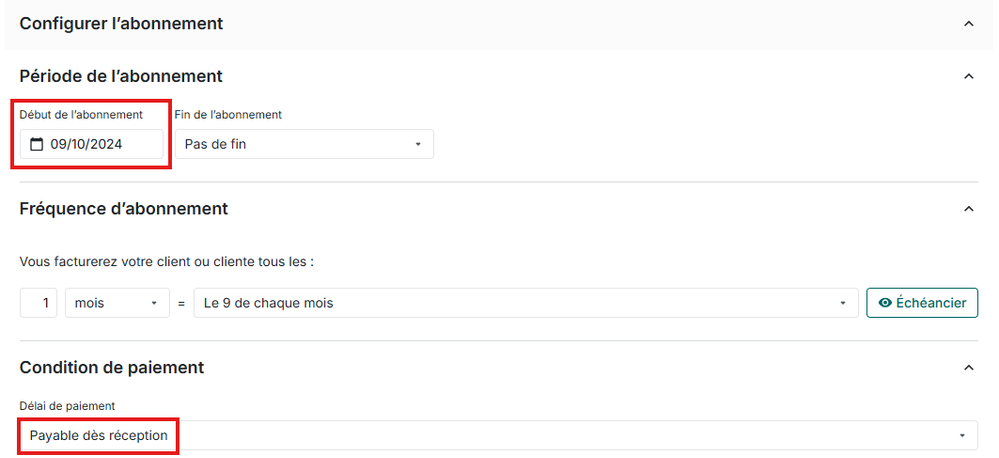Click the 'Configurer l'abonnement' heading title
Viewport: 999px width, 458px height.
point(121,23)
